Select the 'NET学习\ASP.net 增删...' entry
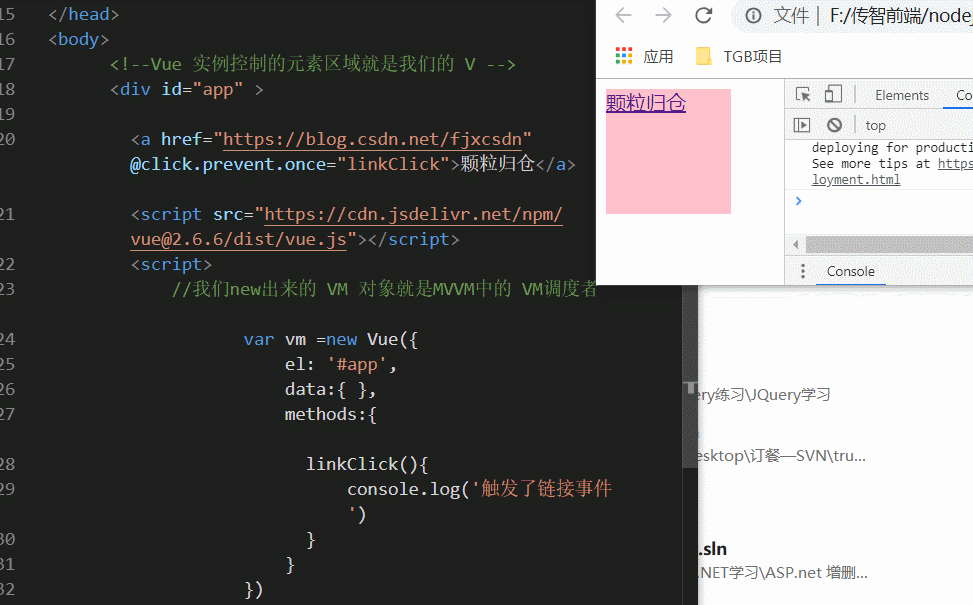The height and width of the screenshot is (605, 973). tap(784, 572)
